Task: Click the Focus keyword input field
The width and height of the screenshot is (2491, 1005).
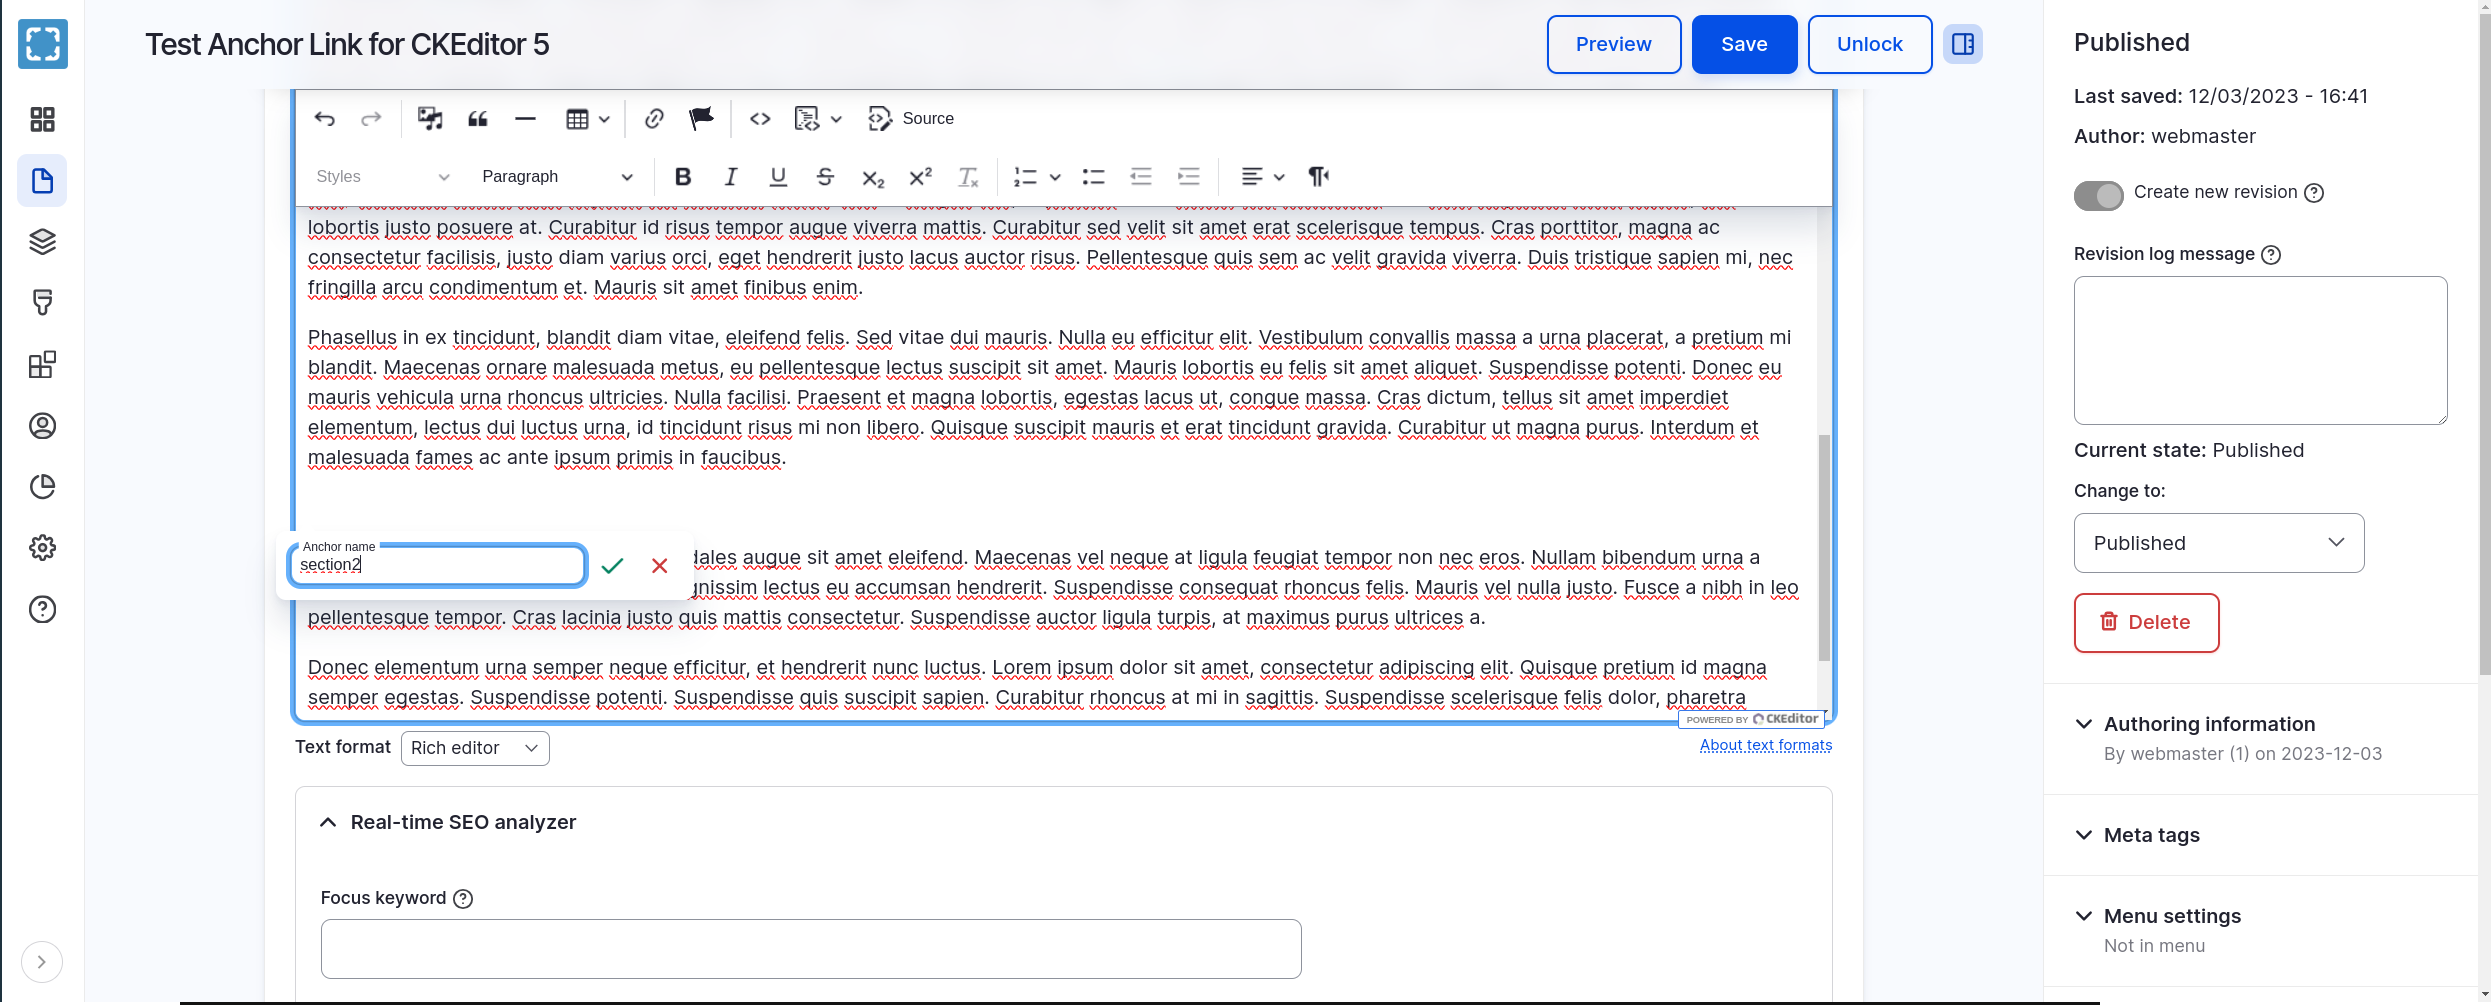Action: coord(810,949)
